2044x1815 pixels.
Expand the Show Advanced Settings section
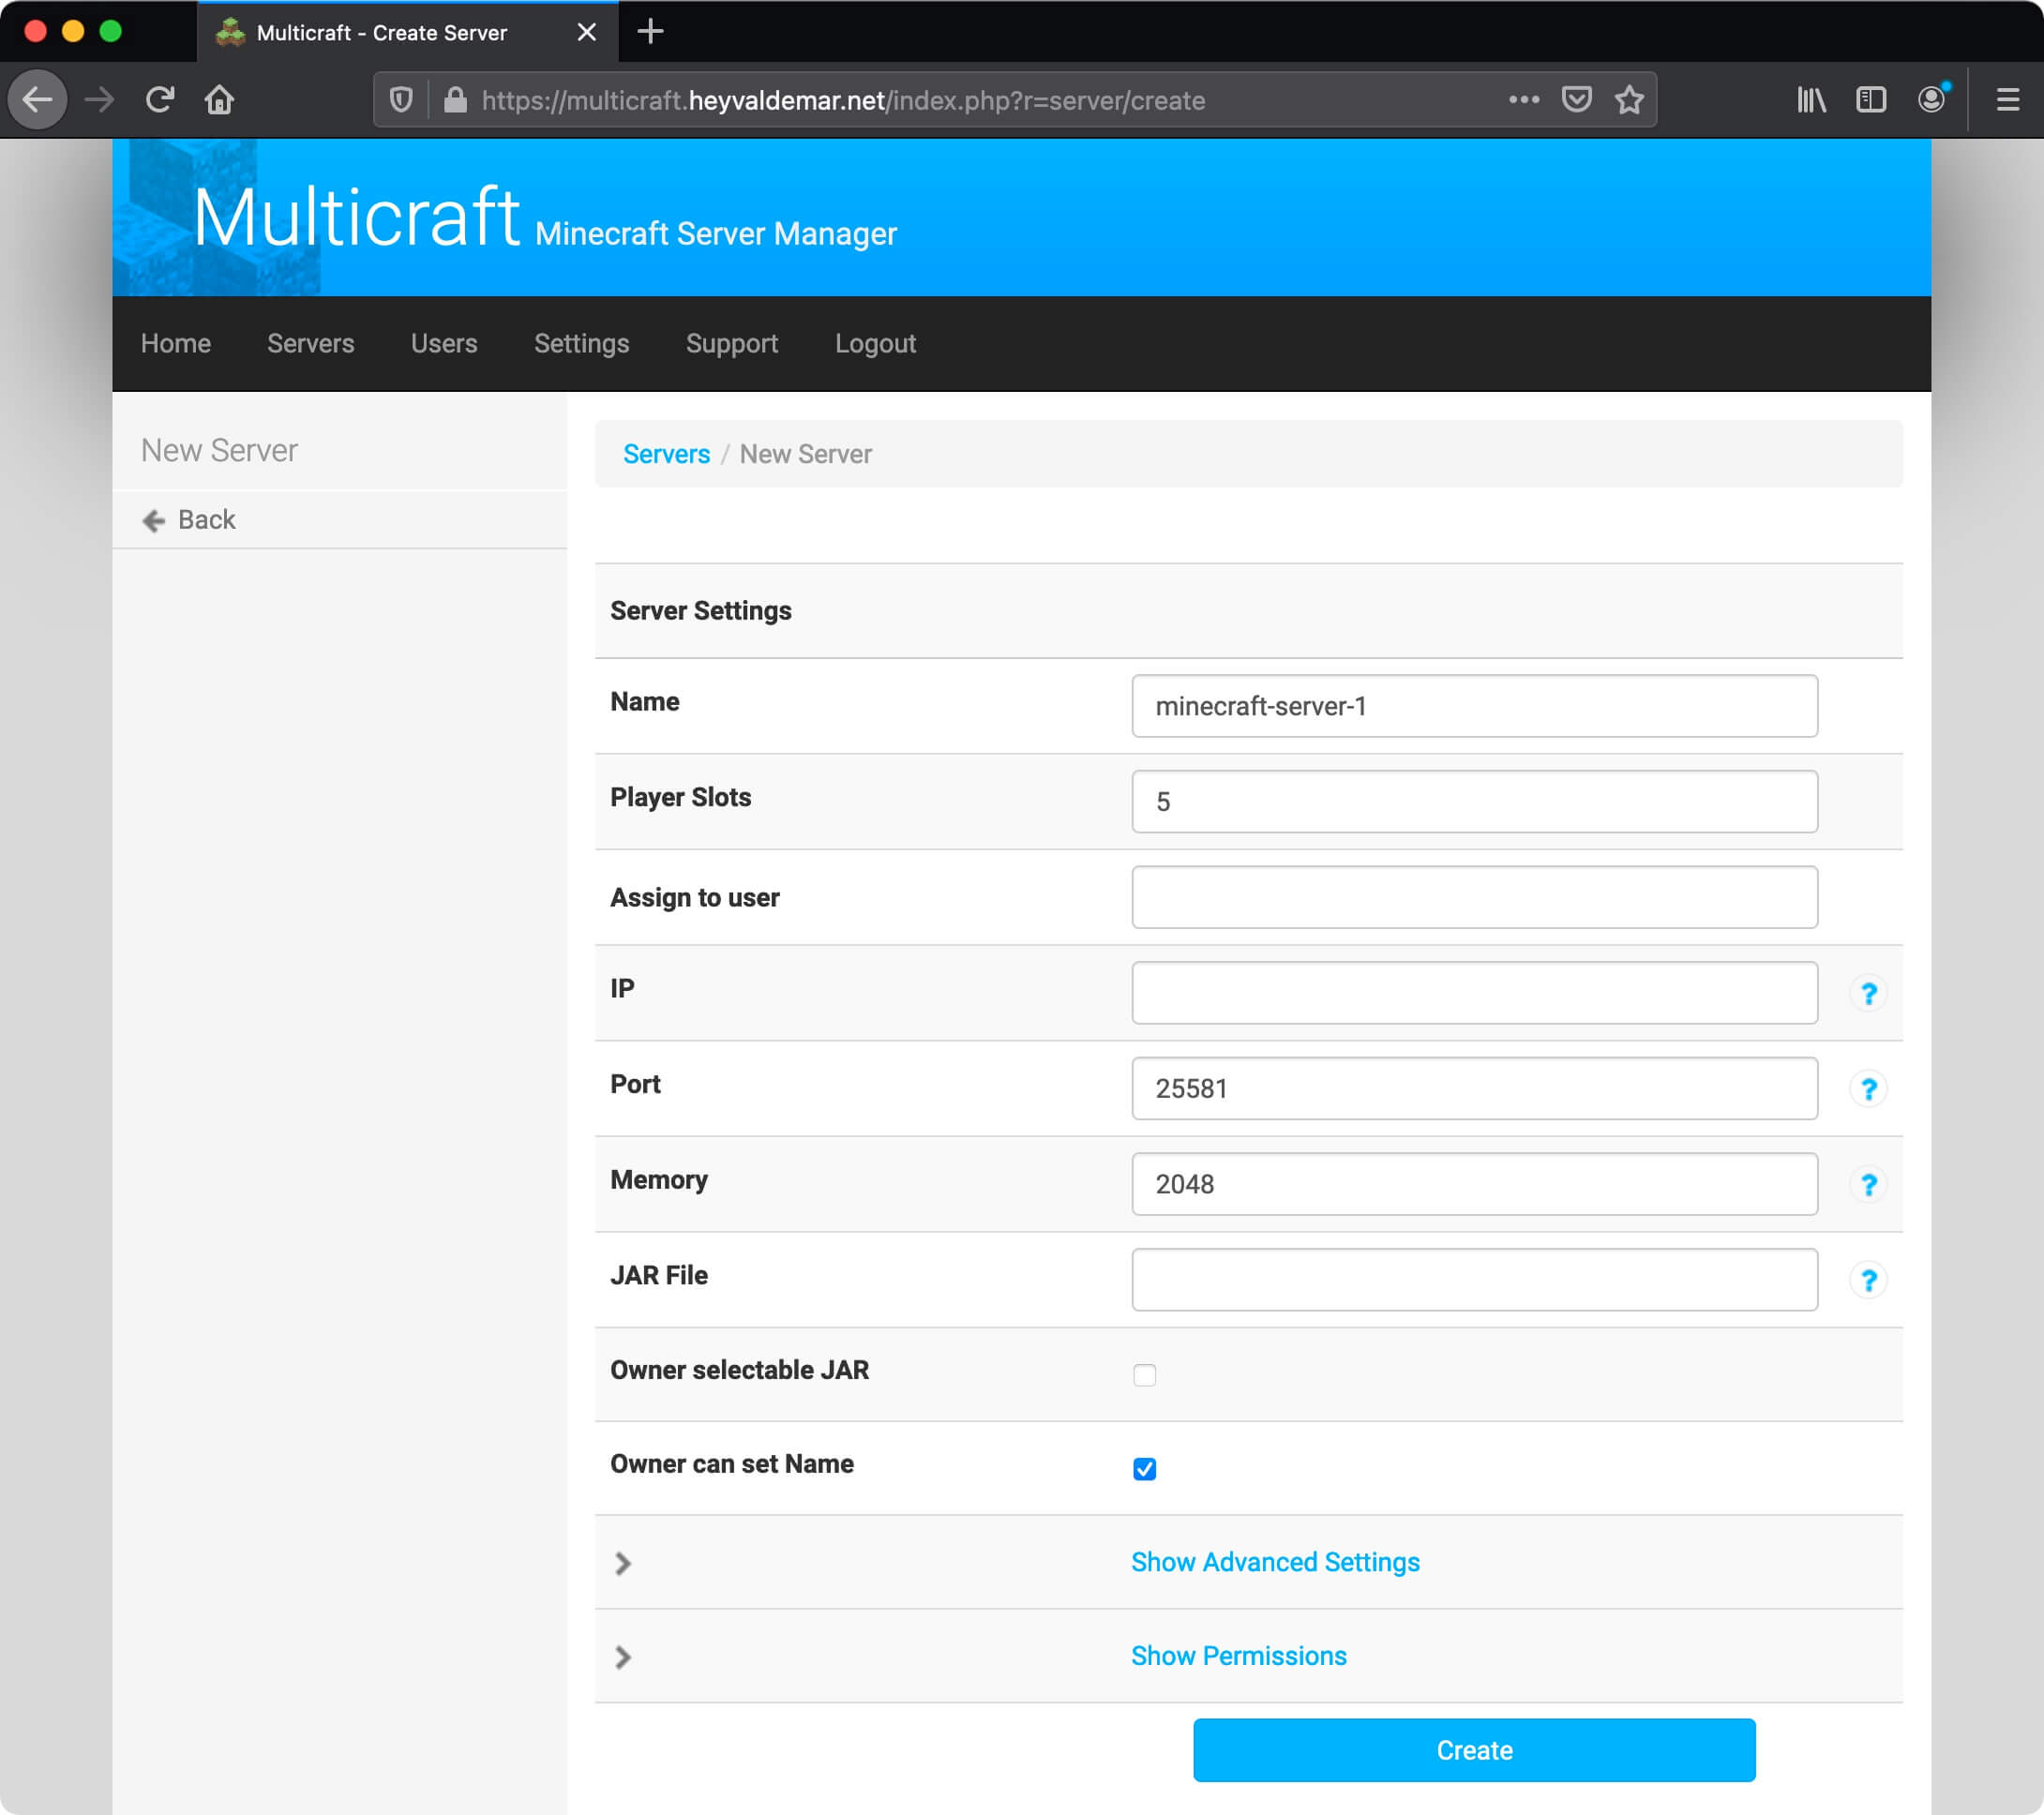click(x=1275, y=1563)
